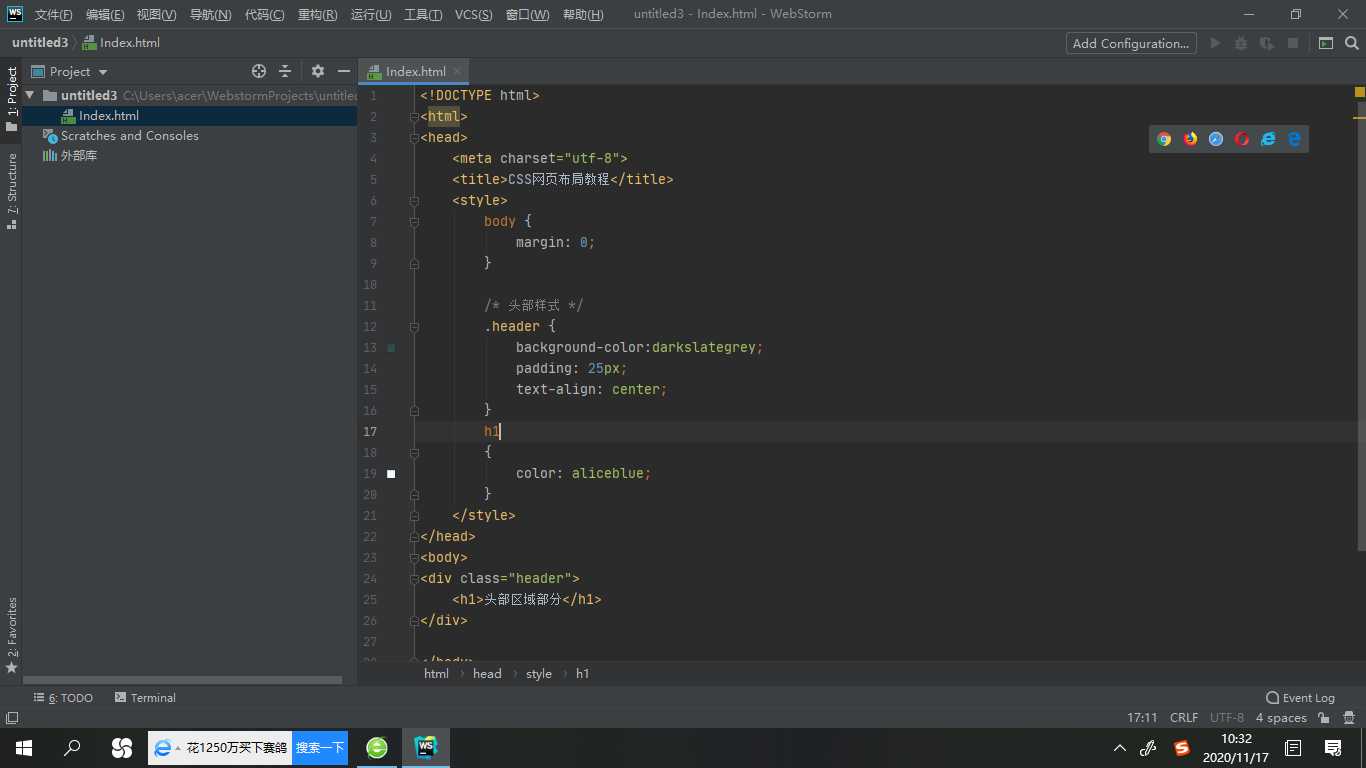Image resolution: width=1366 pixels, height=768 pixels.
Task: Click Add Configuration... button
Action: pyautogui.click(x=1131, y=43)
